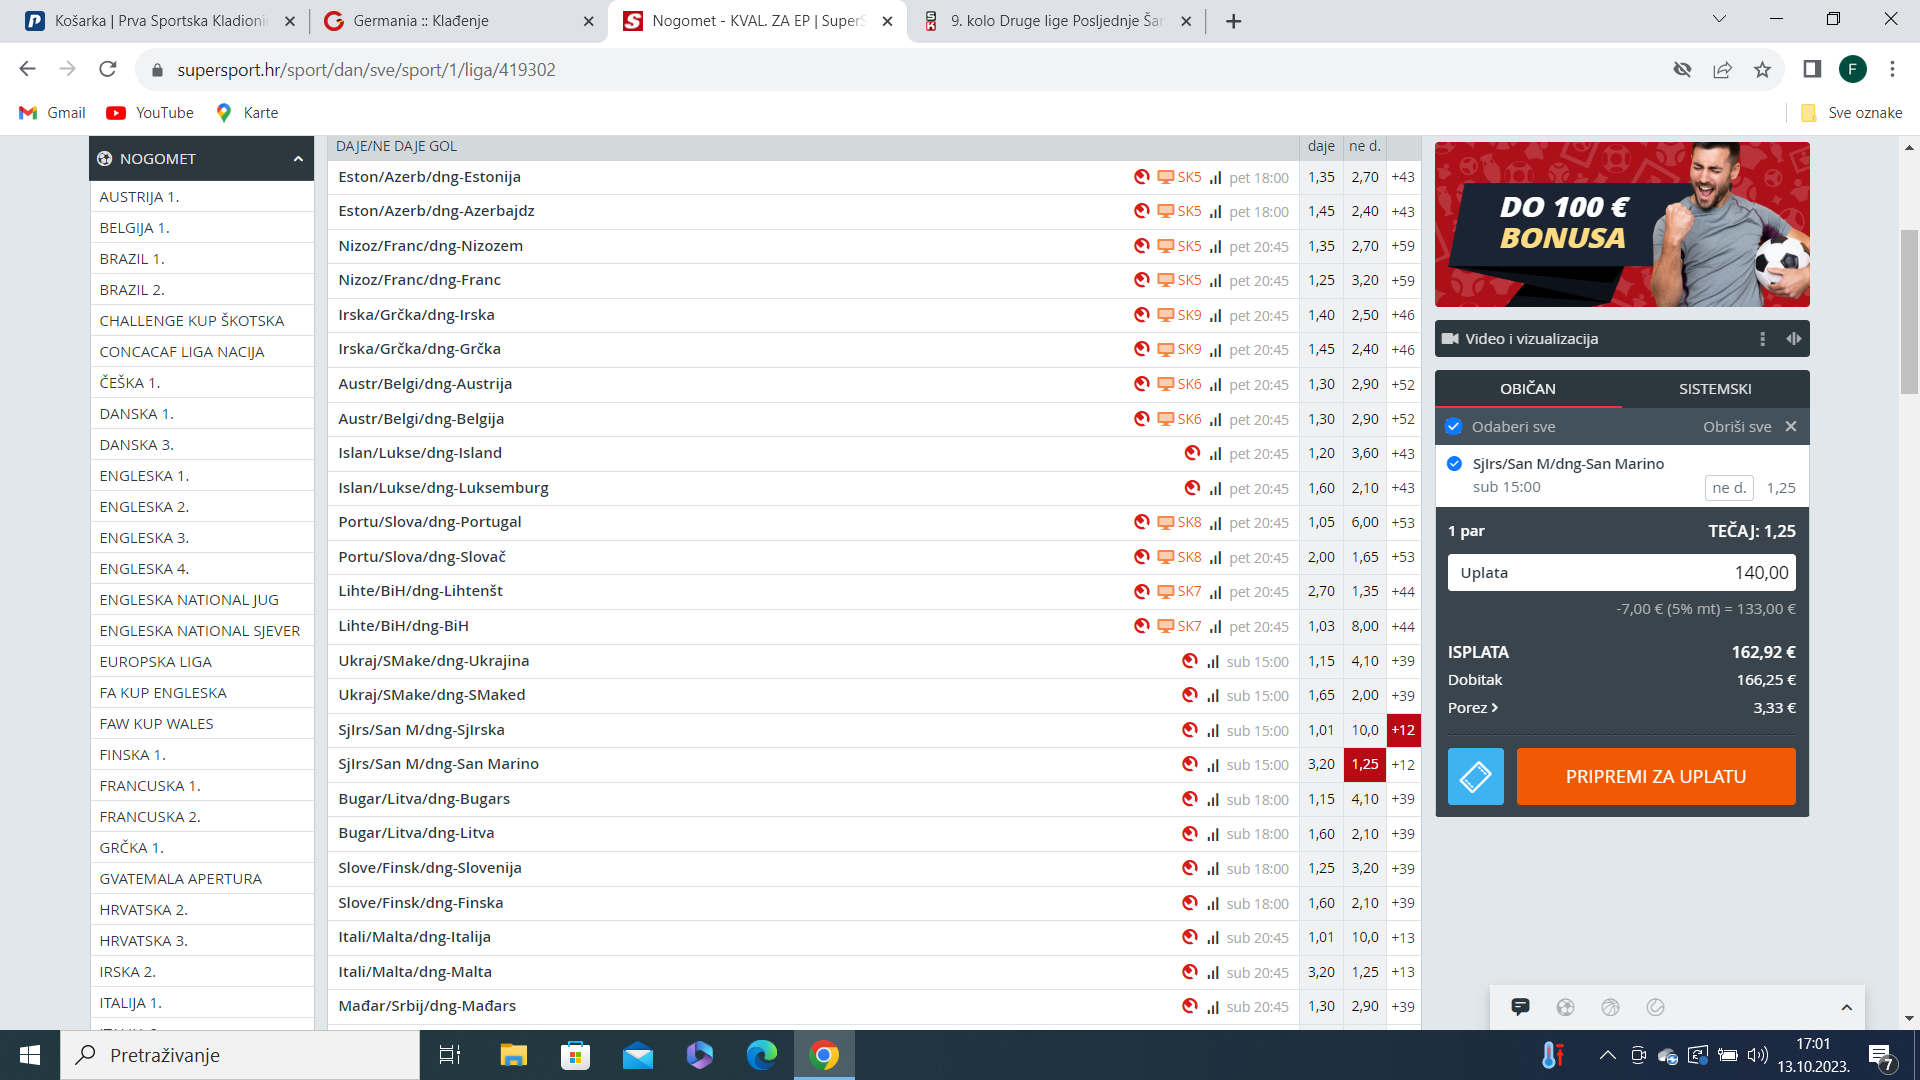Click the blue ticket icon button
1920x1080 pixels.
(1475, 776)
